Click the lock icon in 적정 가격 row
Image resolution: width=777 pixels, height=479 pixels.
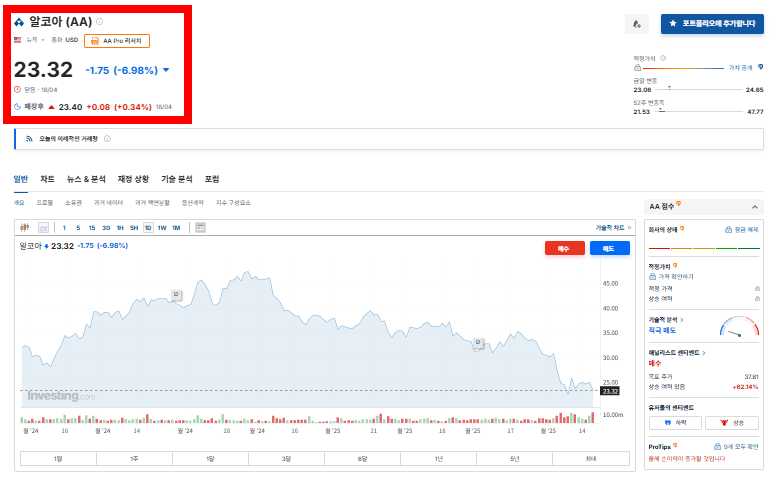(x=757, y=288)
